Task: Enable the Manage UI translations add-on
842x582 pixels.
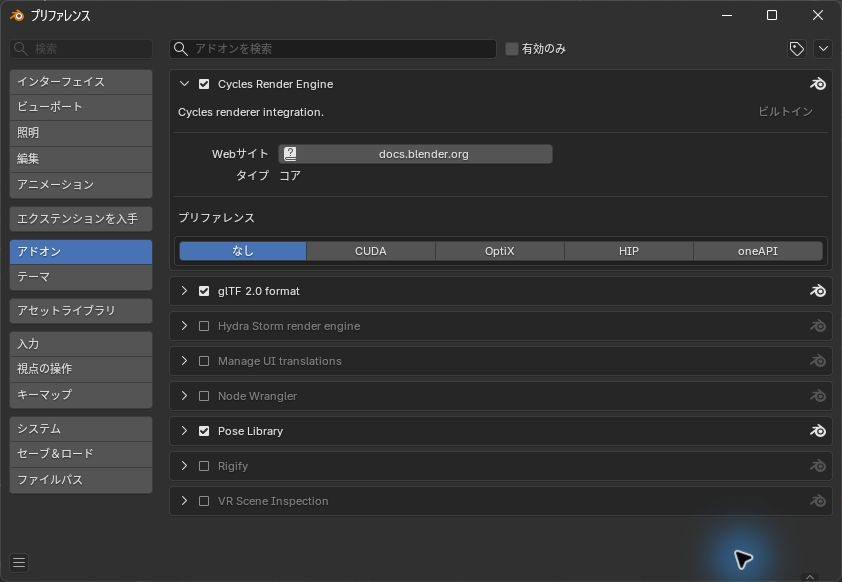Action: pos(204,361)
